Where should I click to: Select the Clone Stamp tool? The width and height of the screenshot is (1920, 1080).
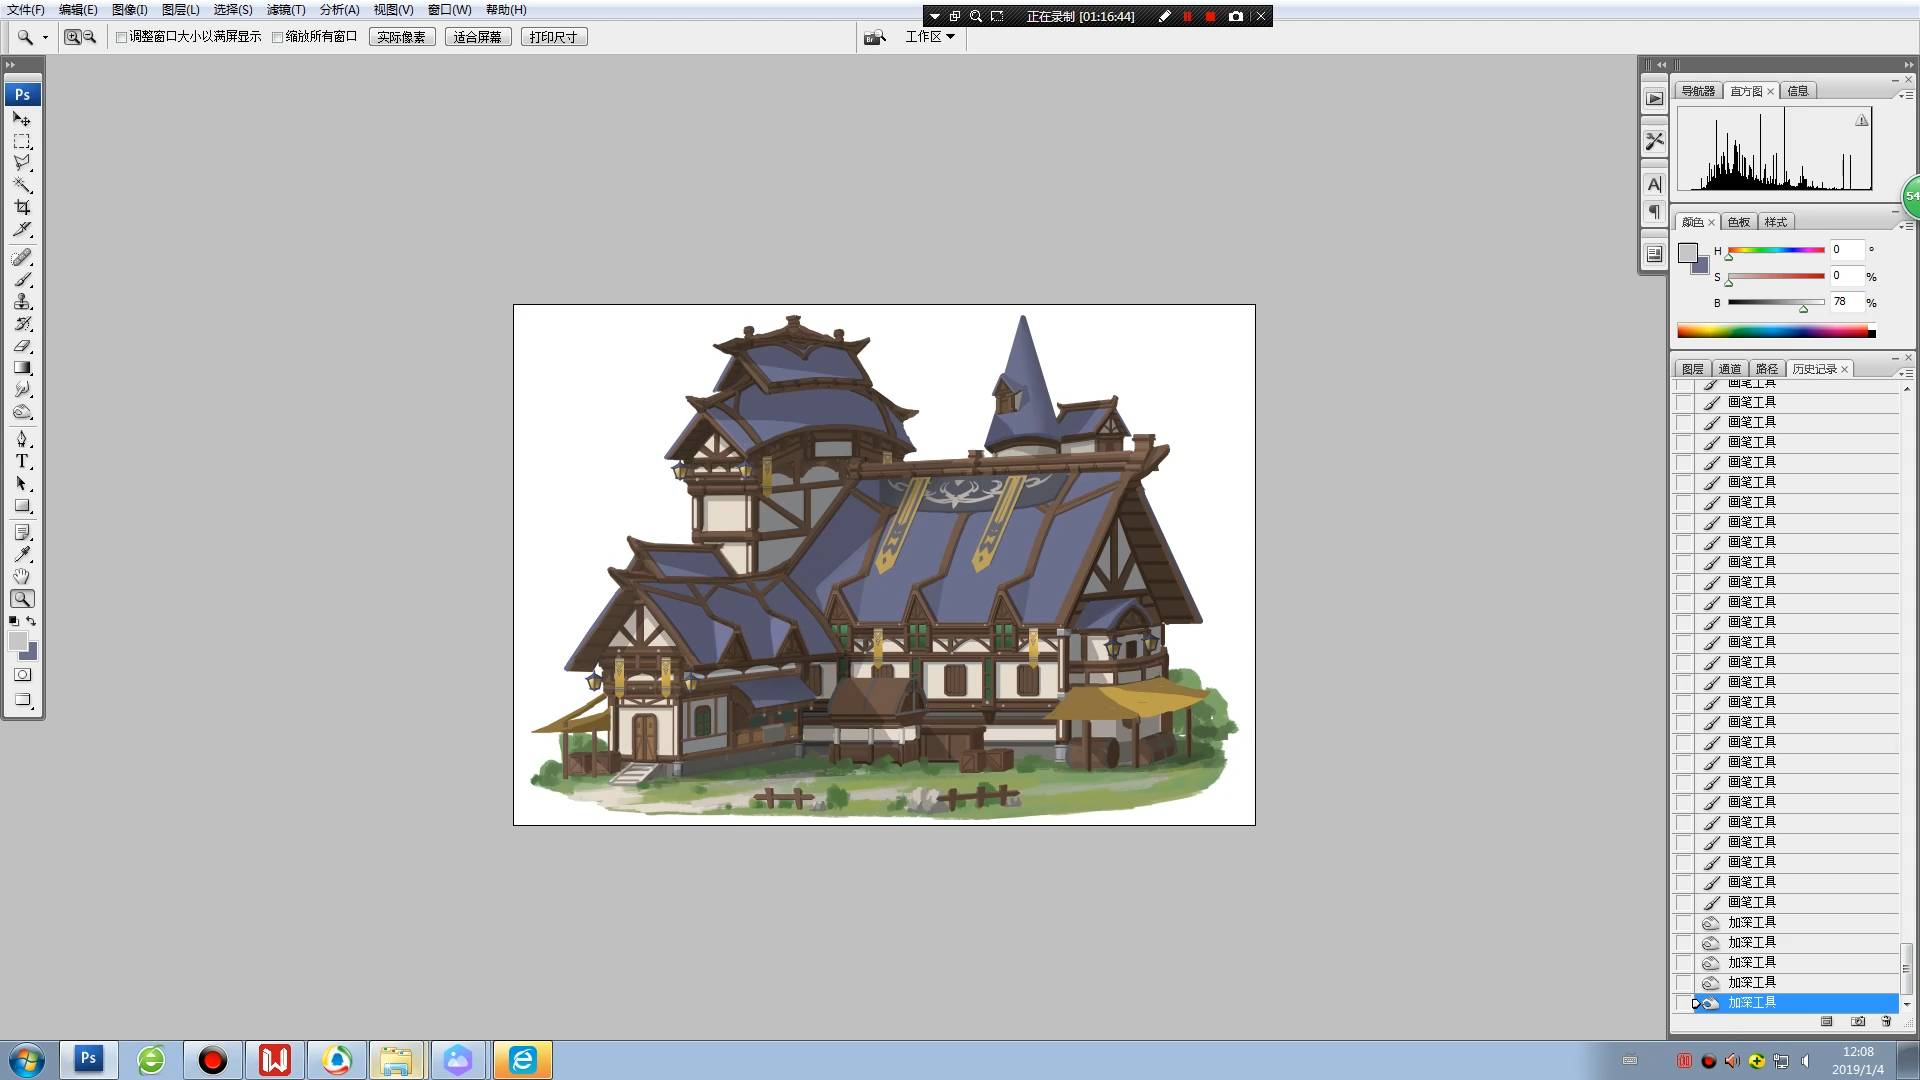[22, 302]
